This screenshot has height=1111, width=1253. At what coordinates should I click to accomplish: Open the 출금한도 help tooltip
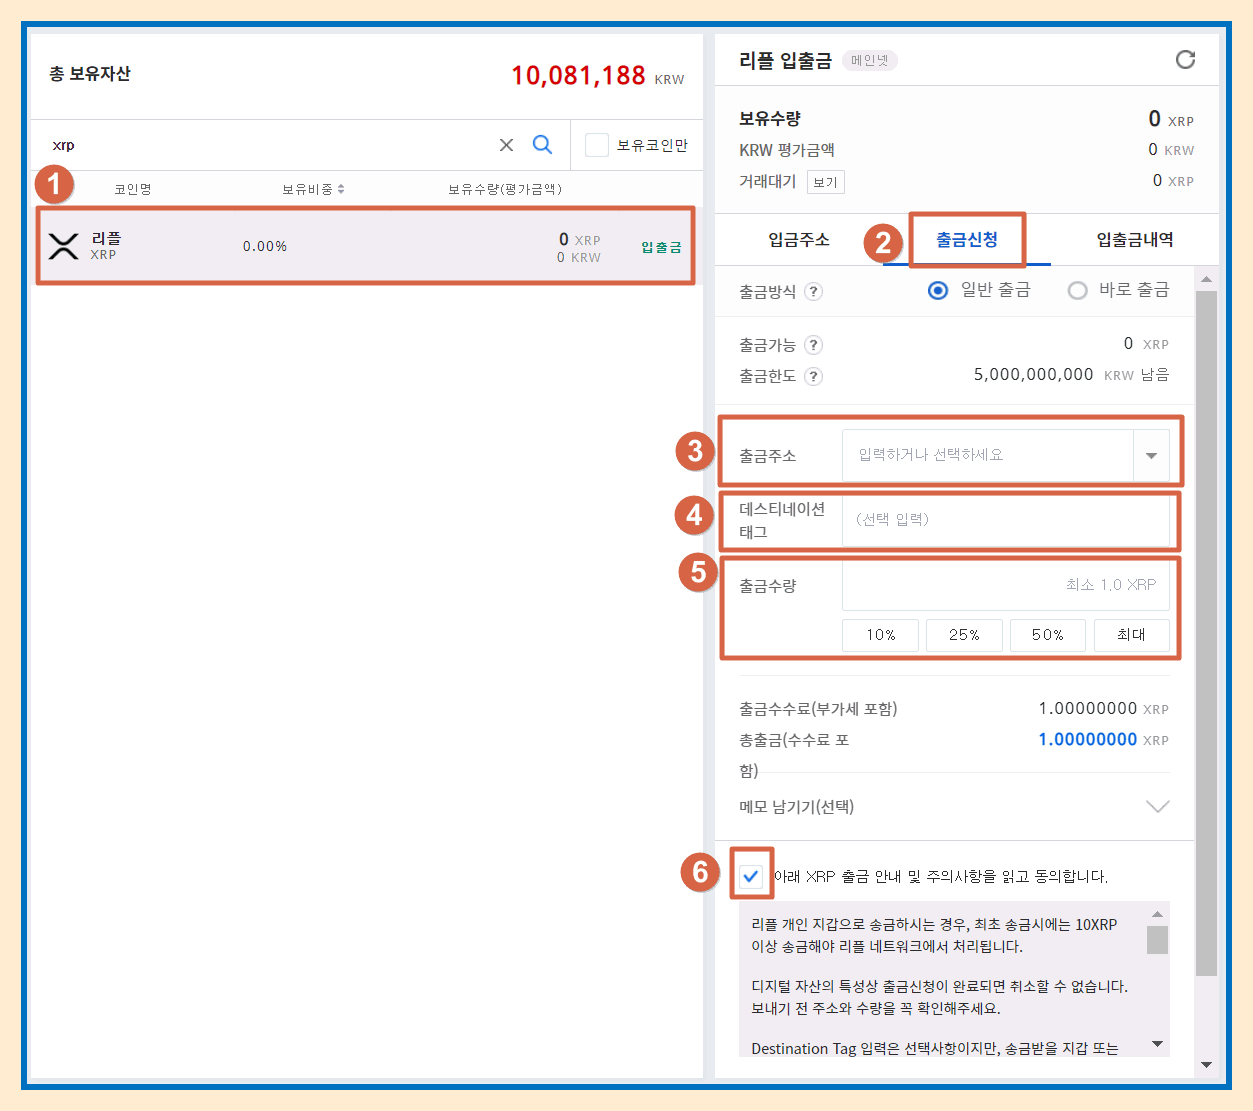(x=814, y=376)
